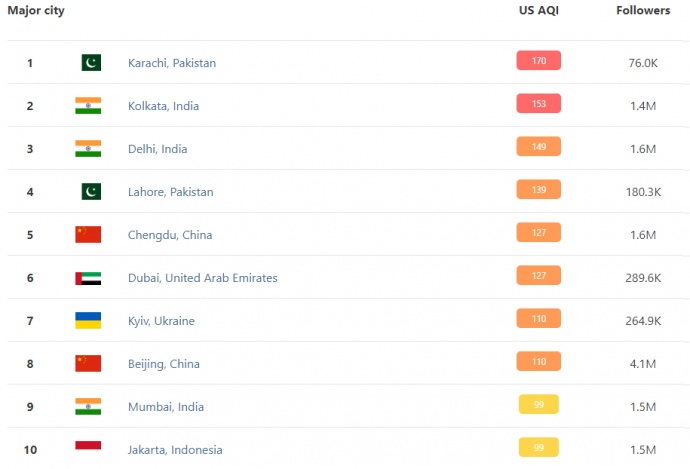Click the Followers column header
The width and height of the screenshot is (690, 469).
pos(643,11)
